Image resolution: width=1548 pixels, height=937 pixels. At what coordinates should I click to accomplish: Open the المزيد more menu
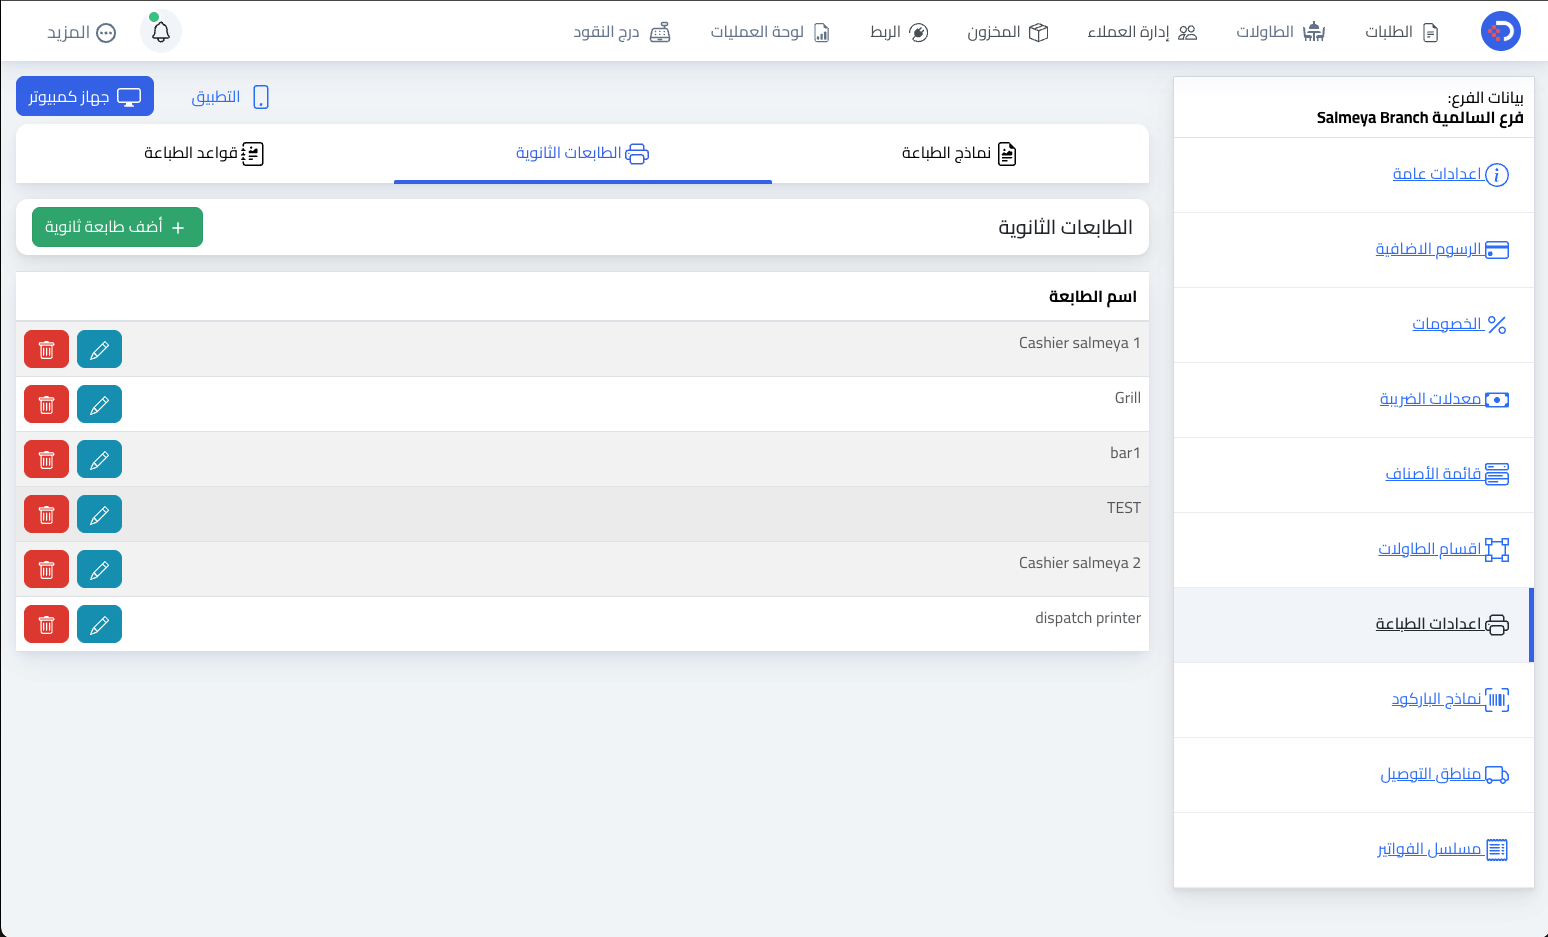pos(81,32)
